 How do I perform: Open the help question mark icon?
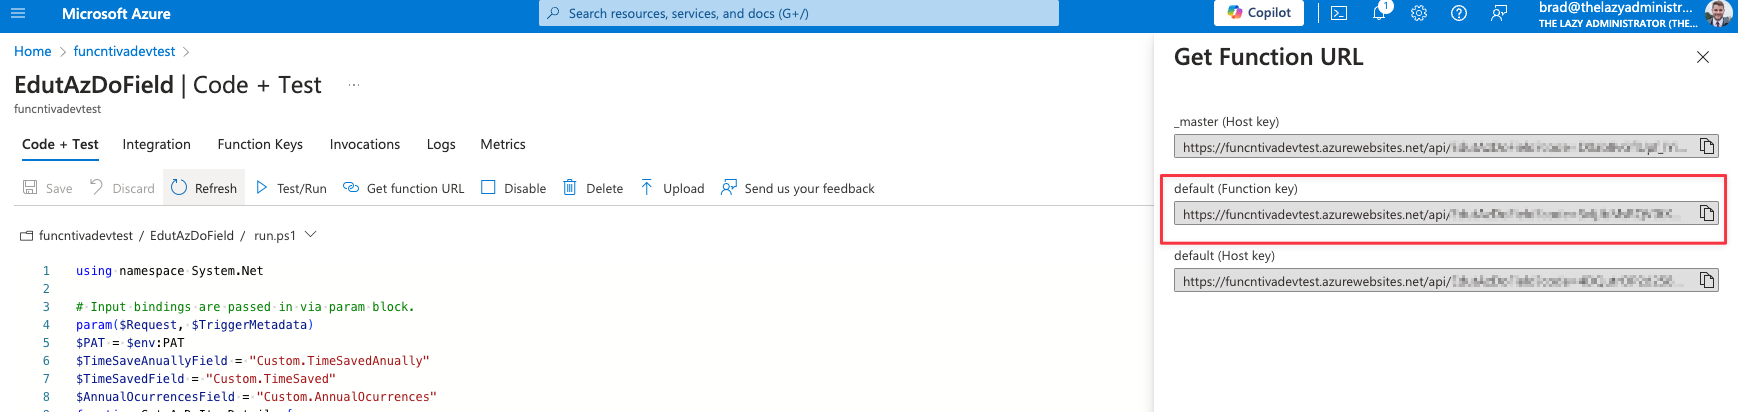coord(1459,13)
